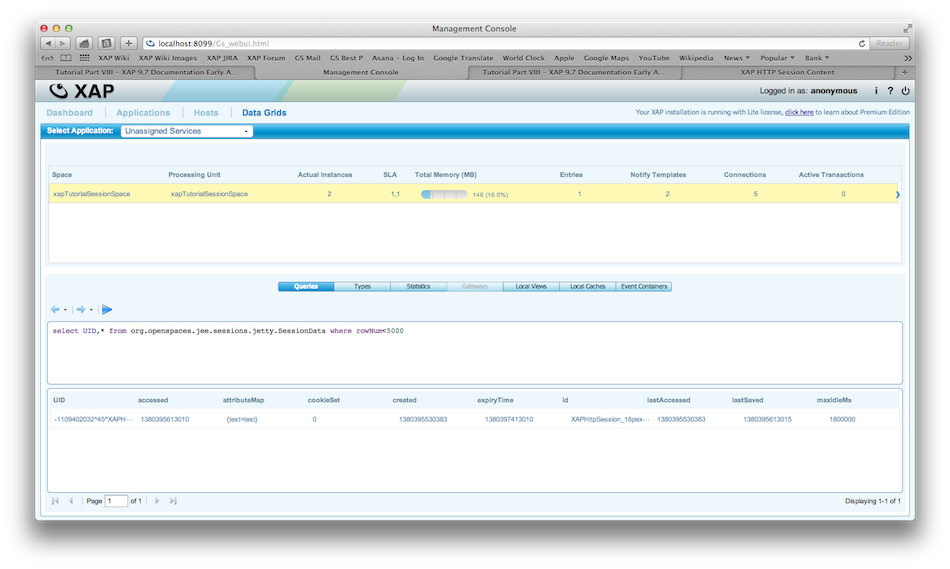Open Select Application dropdown
This screenshot has height=569, width=950.
pyautogui.click(x=187, y=131)
